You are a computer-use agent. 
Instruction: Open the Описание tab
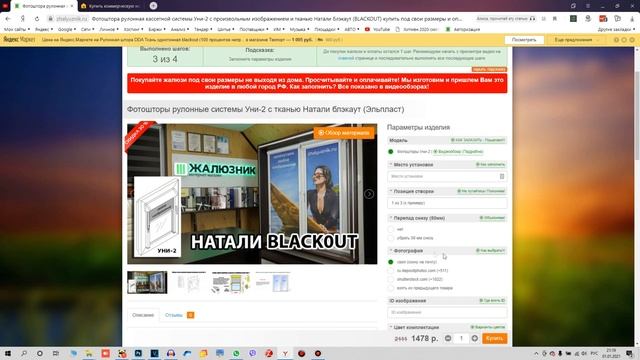pyautogui.click(x=143, y=315)
